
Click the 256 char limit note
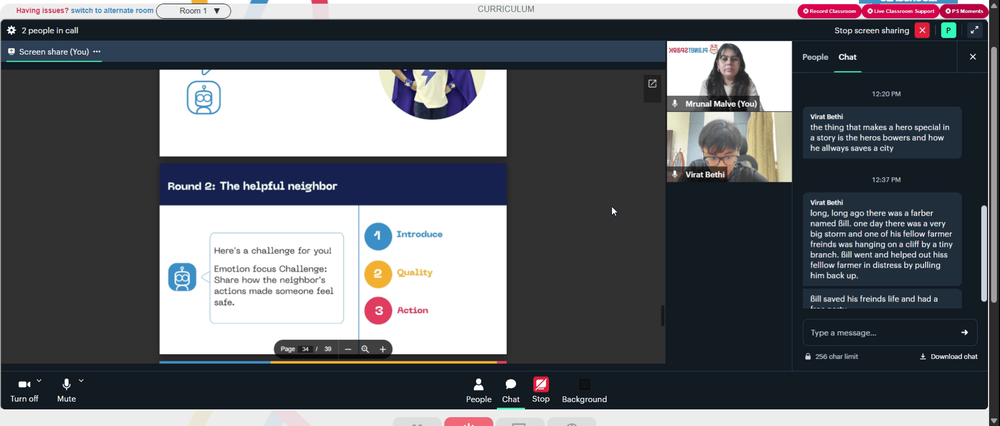831,356
